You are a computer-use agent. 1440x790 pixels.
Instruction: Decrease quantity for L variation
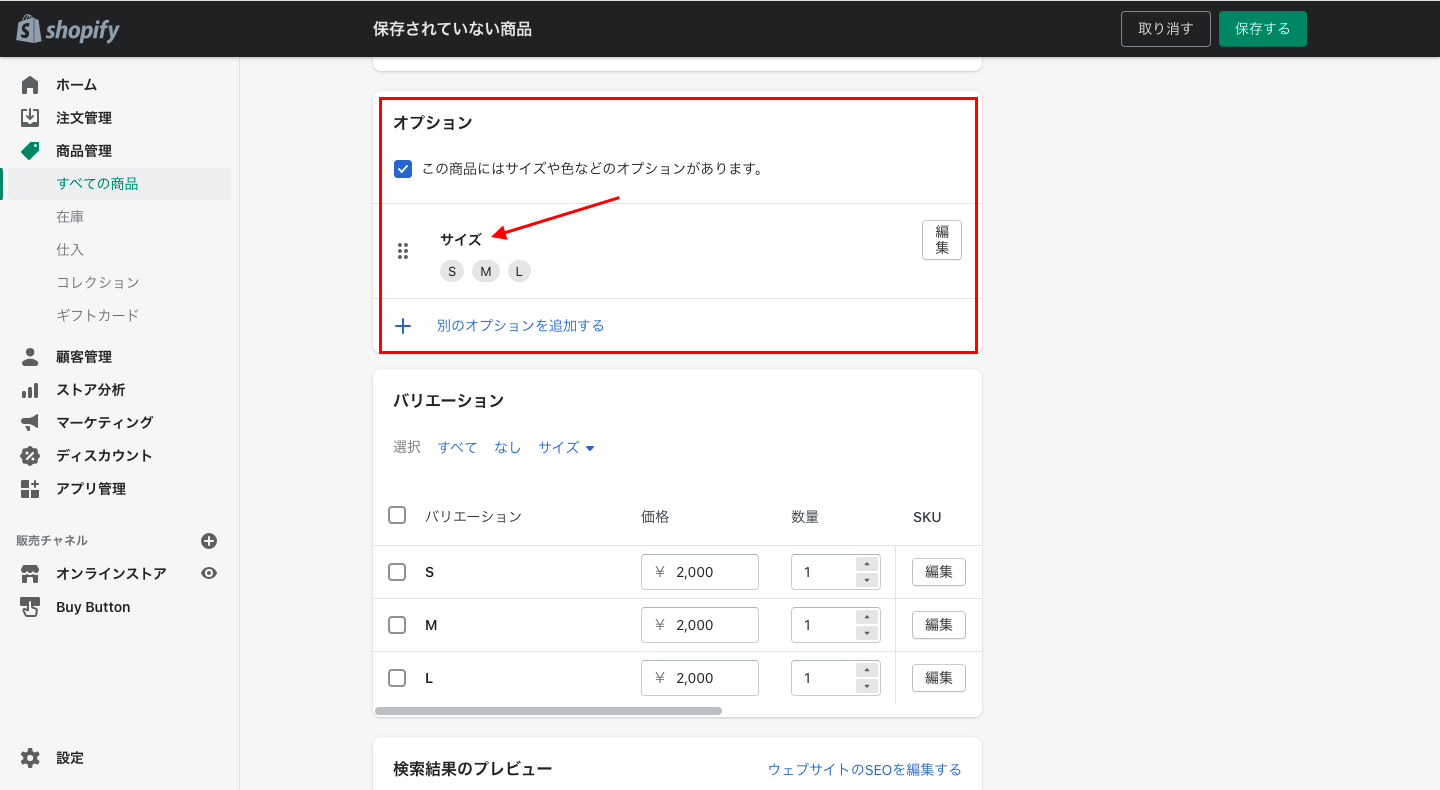click(x=867, y=686)
